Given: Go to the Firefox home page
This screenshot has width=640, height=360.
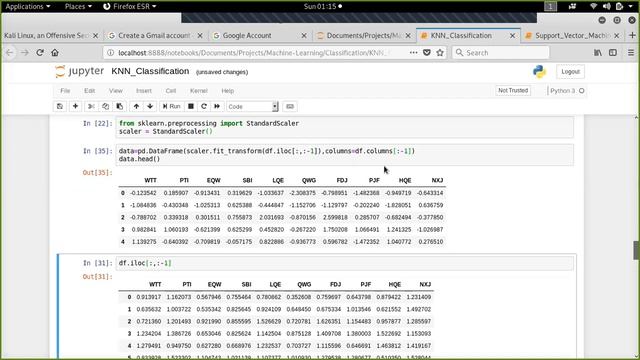Looking at the screenshot, I should [55, 53].
